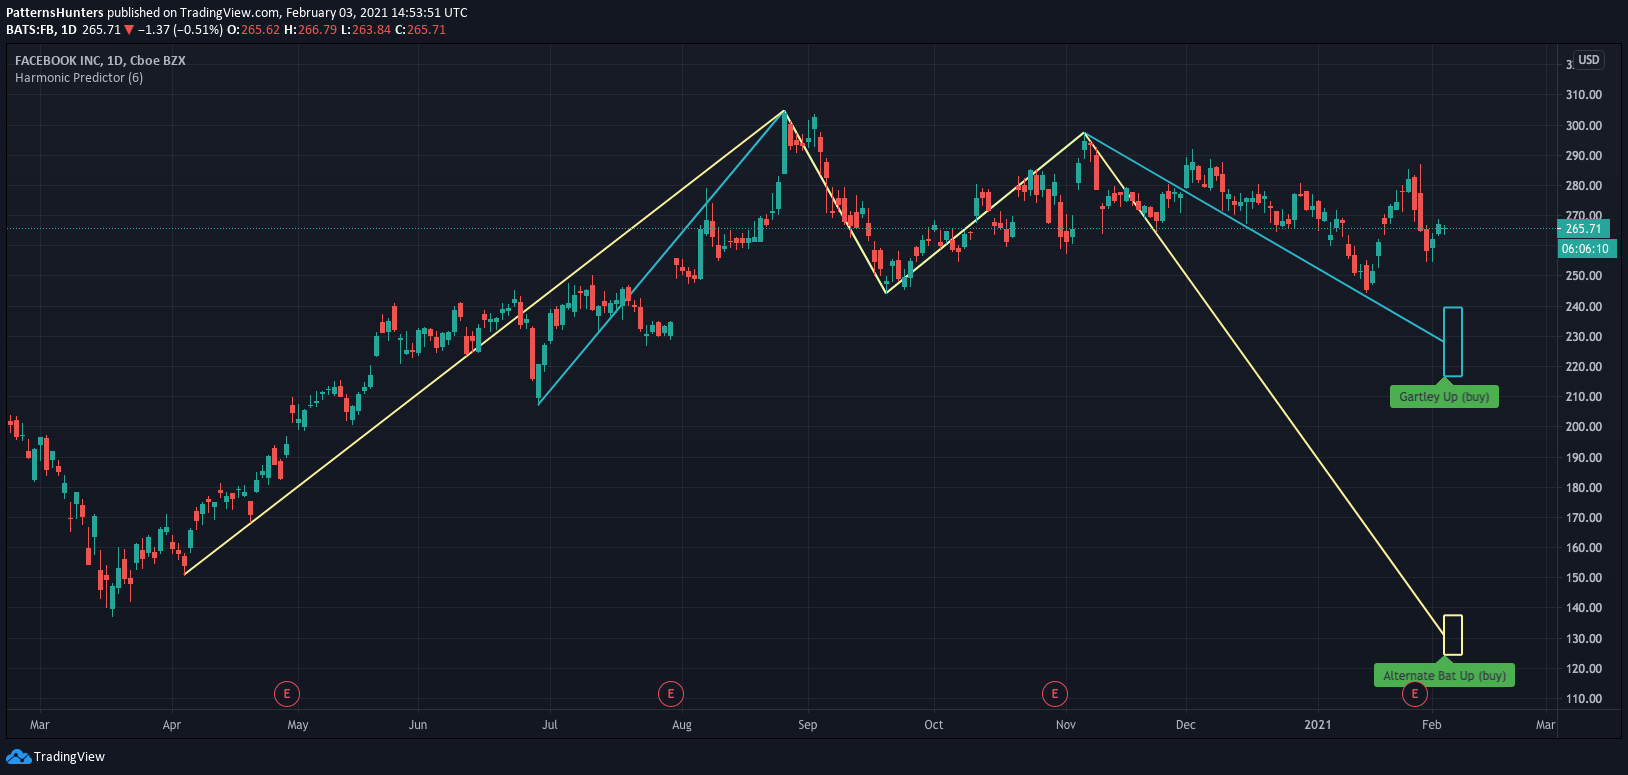
Task: Click the high value H:266.79
Action: pyautogui.click(x=310, y=30)
